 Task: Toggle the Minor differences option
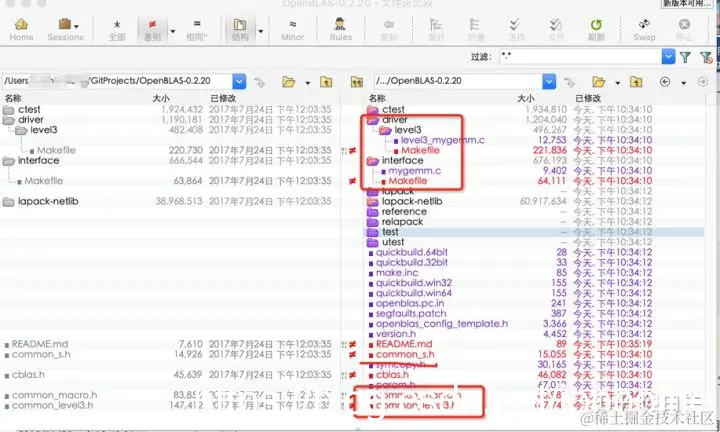click(292, 29)
